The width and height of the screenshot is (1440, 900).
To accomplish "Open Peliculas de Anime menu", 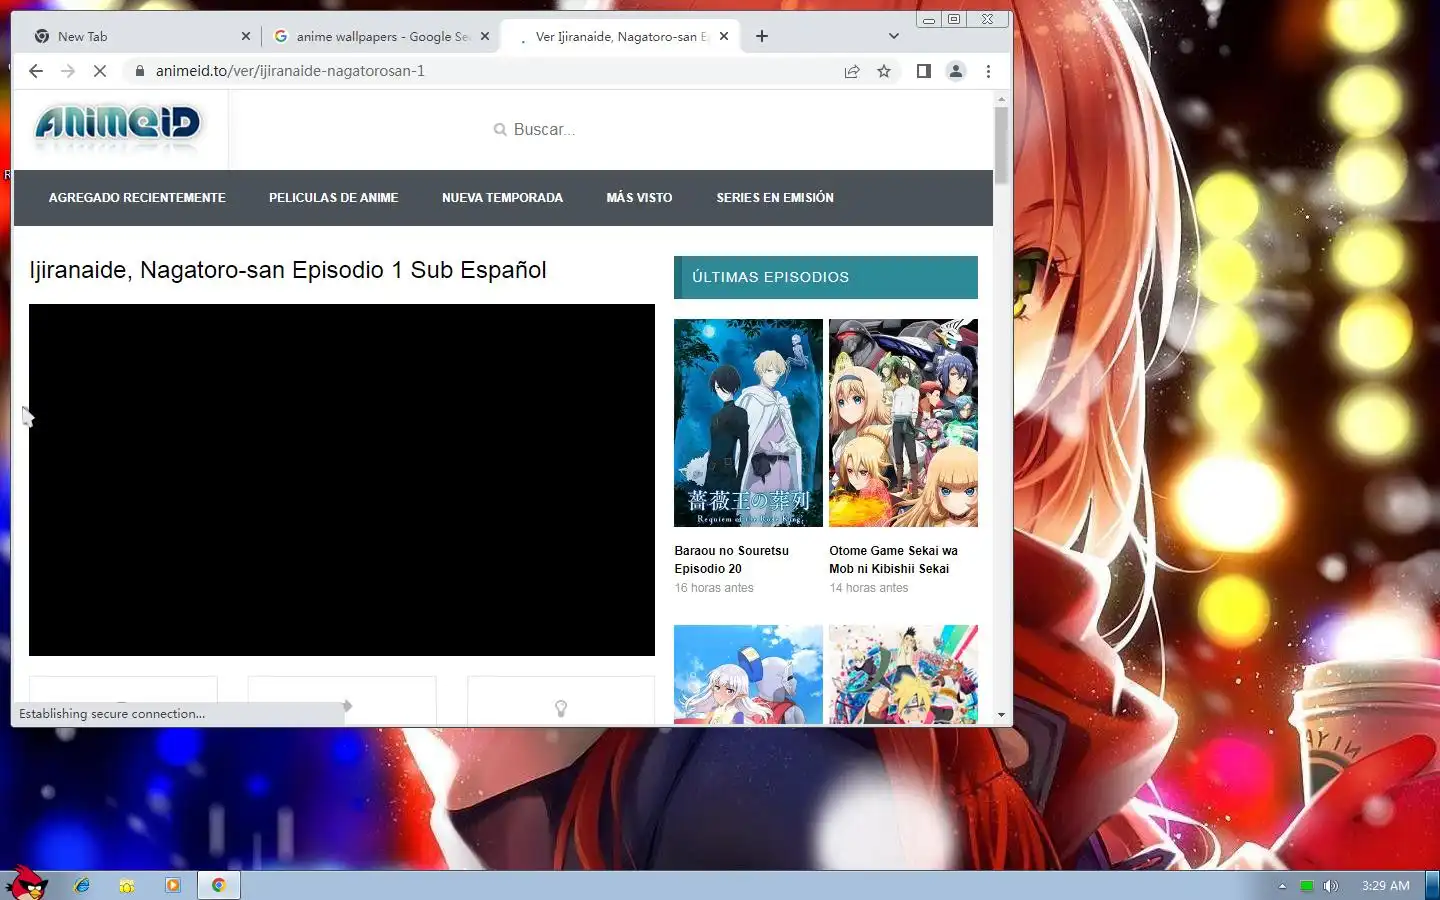I will 333,198.
